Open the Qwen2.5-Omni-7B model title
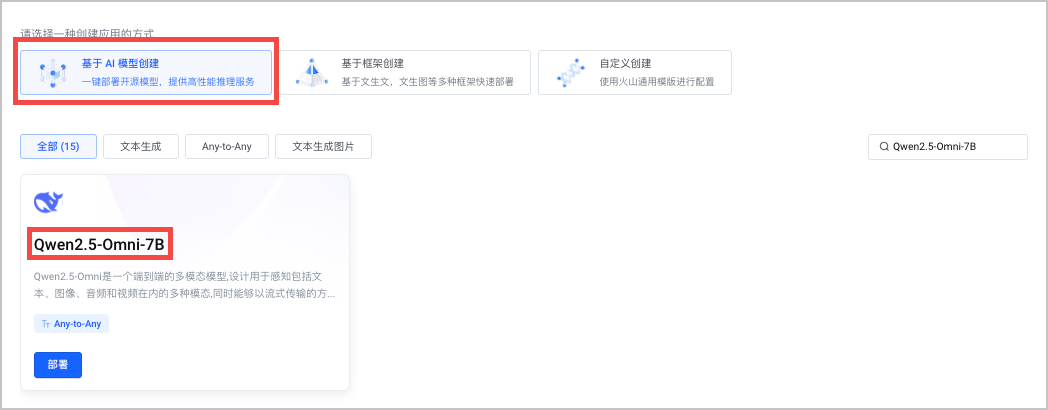Screen dimensions: 1048x410 pos(99,245)
